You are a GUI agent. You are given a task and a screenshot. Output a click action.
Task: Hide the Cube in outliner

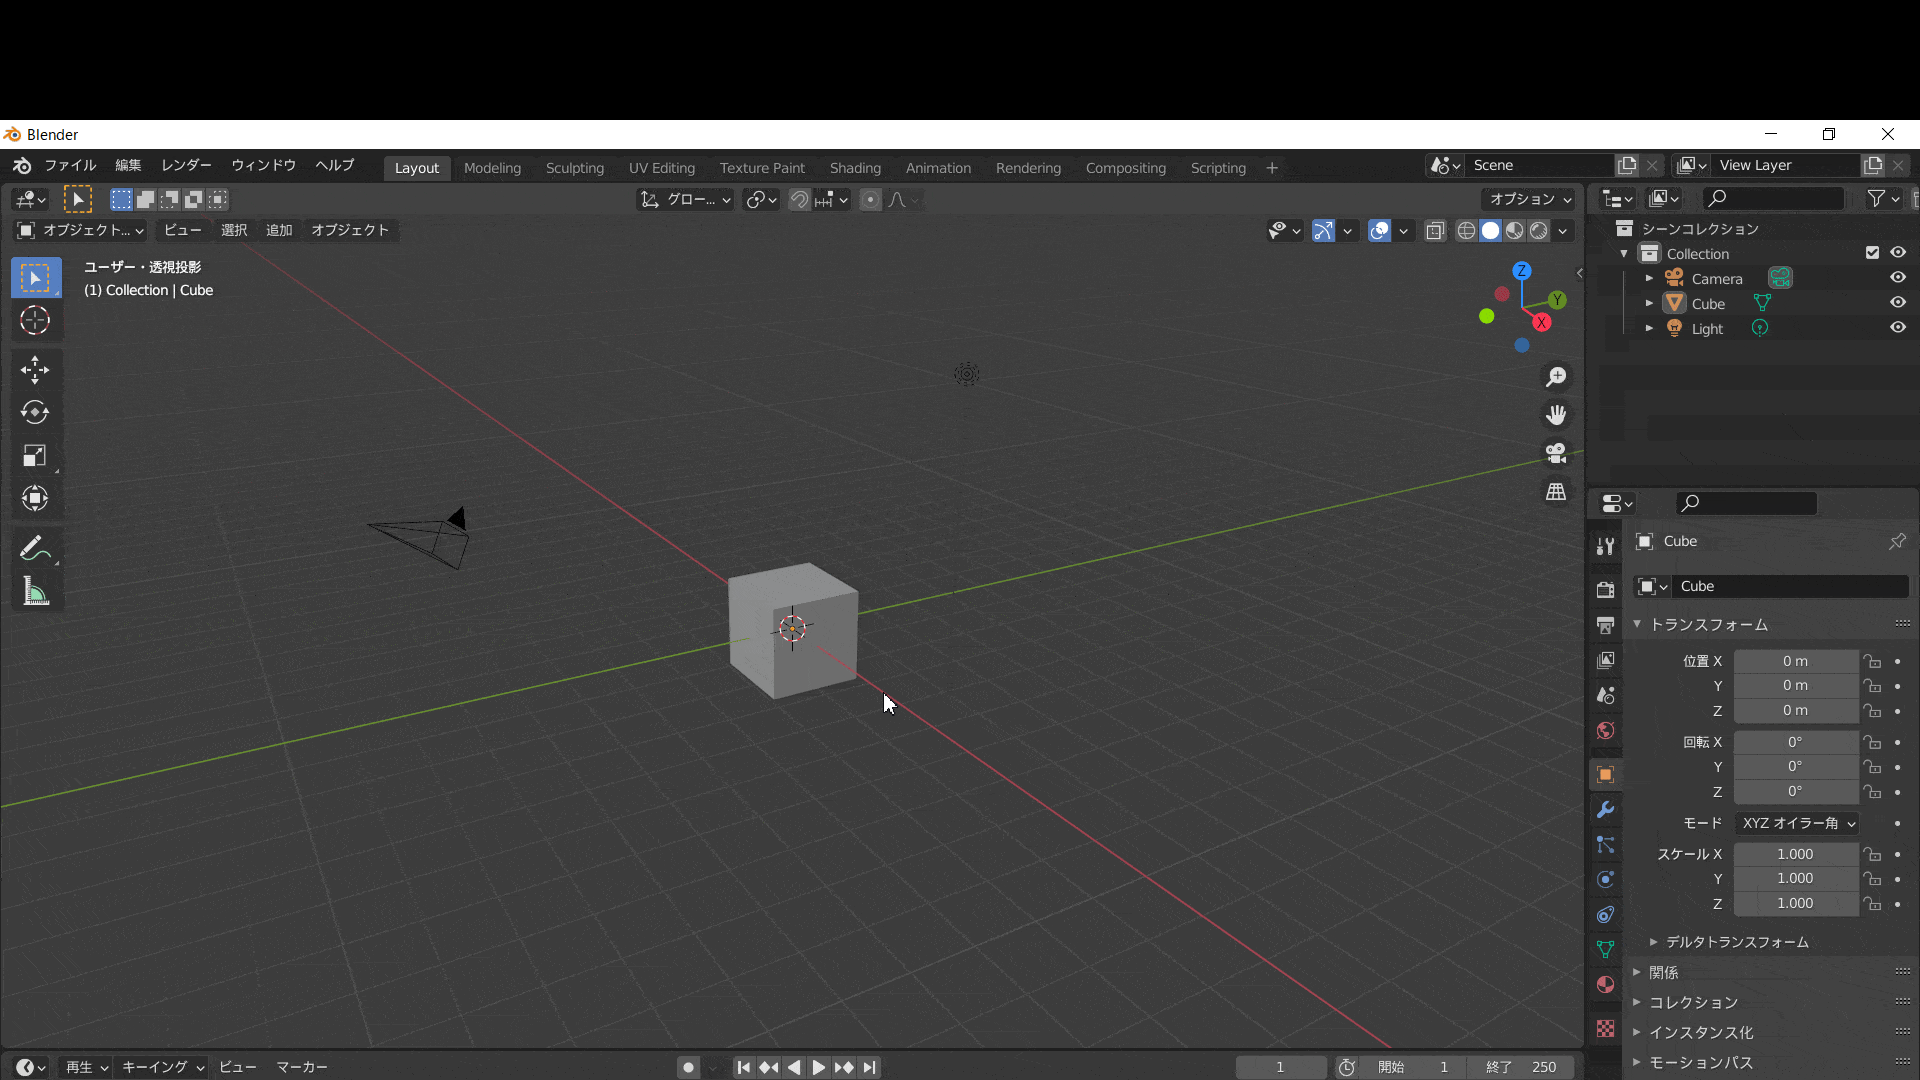(x=1897, y=303)
